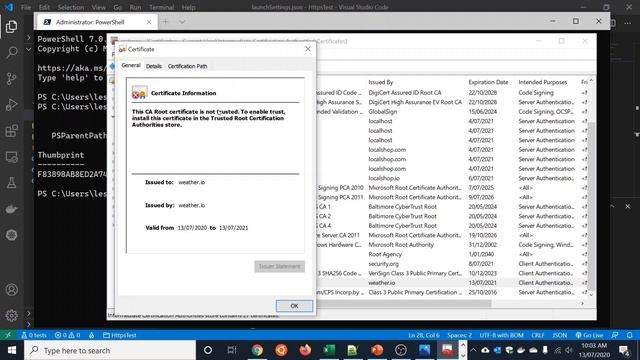Select the security.org certificate row
This screenshot has height=360, width=640.
[451, 264]
